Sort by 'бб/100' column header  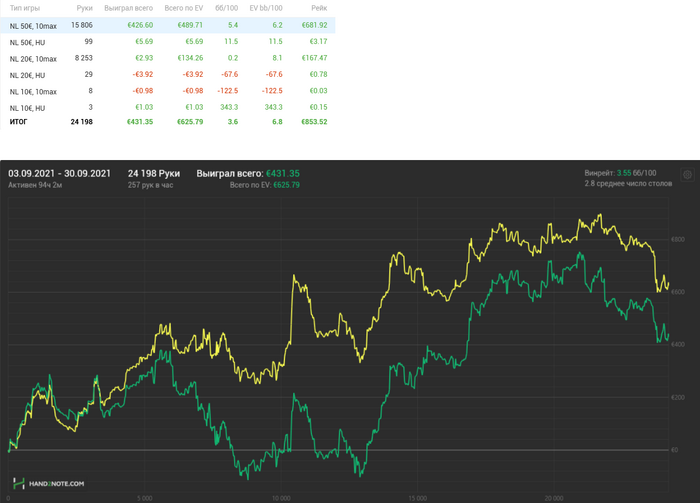(x=226, y=8)
